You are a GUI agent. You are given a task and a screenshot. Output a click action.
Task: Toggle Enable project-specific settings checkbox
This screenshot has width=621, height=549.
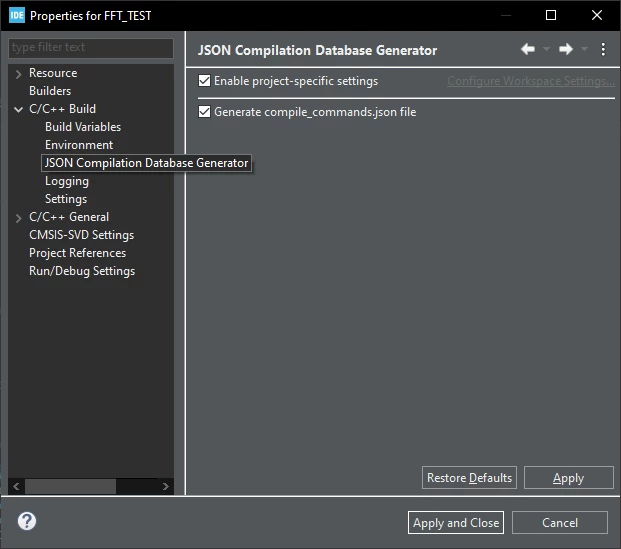click(x=204, y=81)
